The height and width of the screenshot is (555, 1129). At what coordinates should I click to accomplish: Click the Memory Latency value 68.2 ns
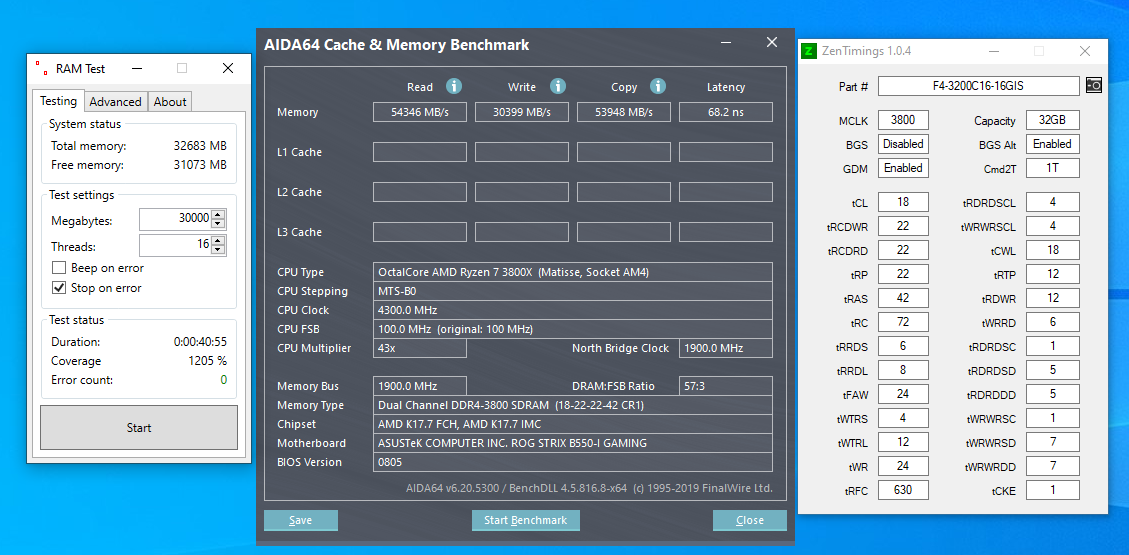point(726,112)
